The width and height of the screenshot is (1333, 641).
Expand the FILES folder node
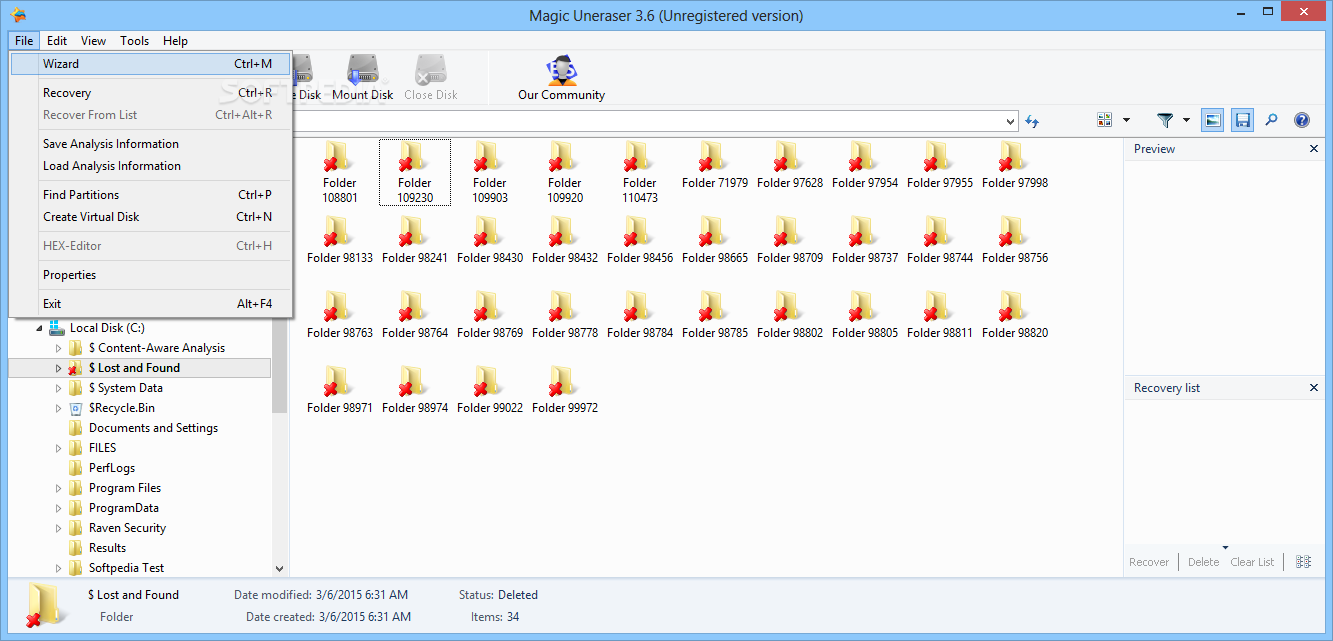pos(58,448)
